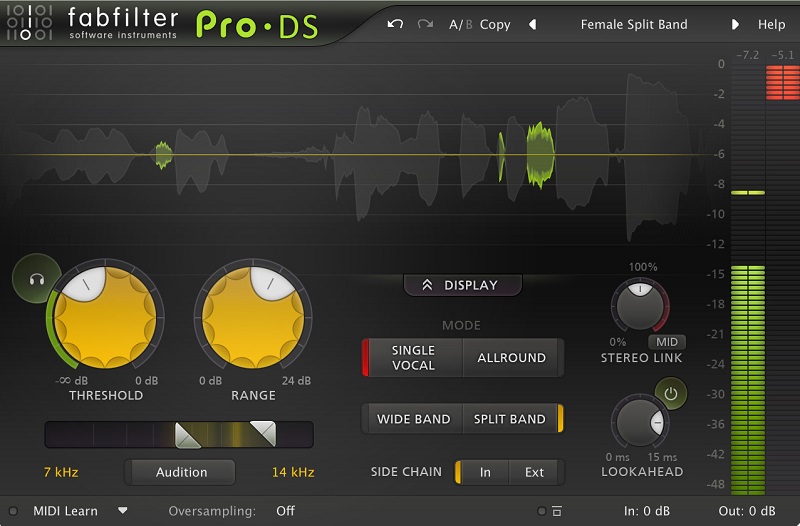
Task: Set side chain to In
Action: (483, 472)
